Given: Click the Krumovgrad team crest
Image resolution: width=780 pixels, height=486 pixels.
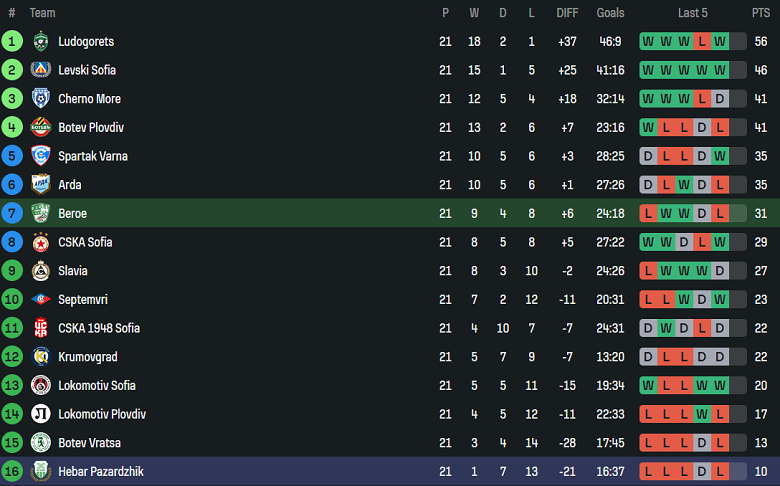Looking at the screenshot, I should click(x=41, y=357).
